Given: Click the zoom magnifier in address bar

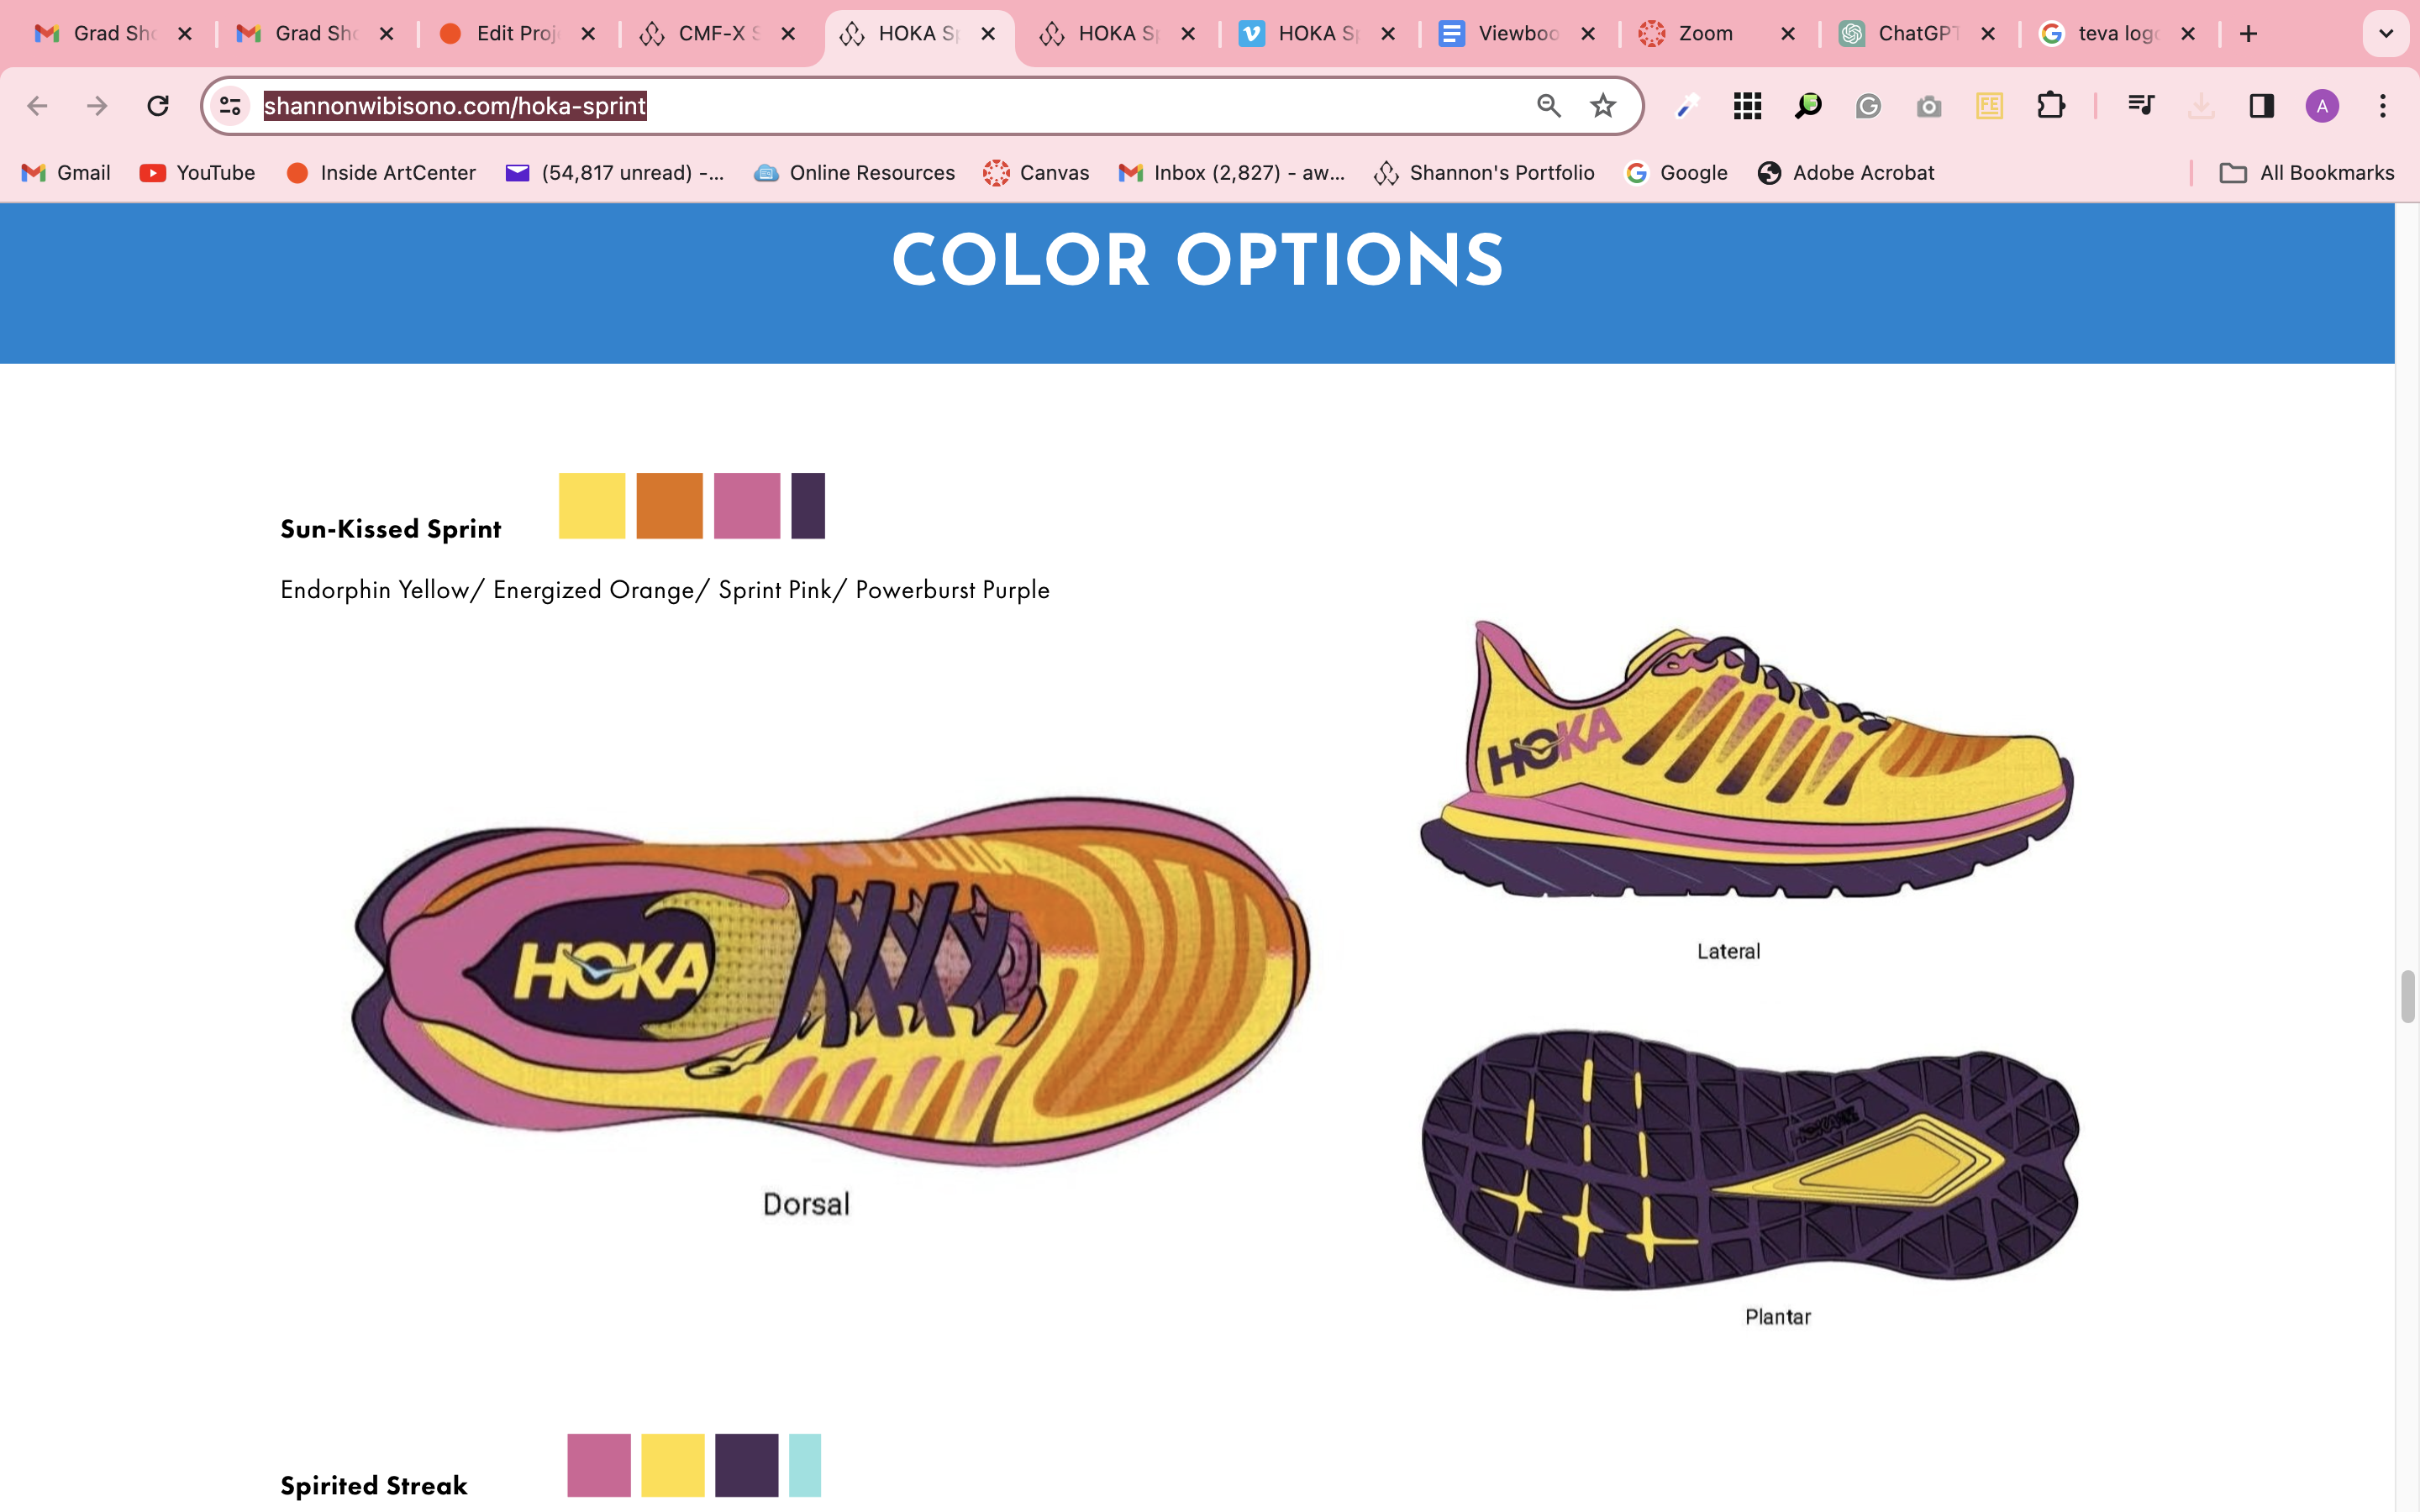Looking at the screenshot, I should 1548,106.
